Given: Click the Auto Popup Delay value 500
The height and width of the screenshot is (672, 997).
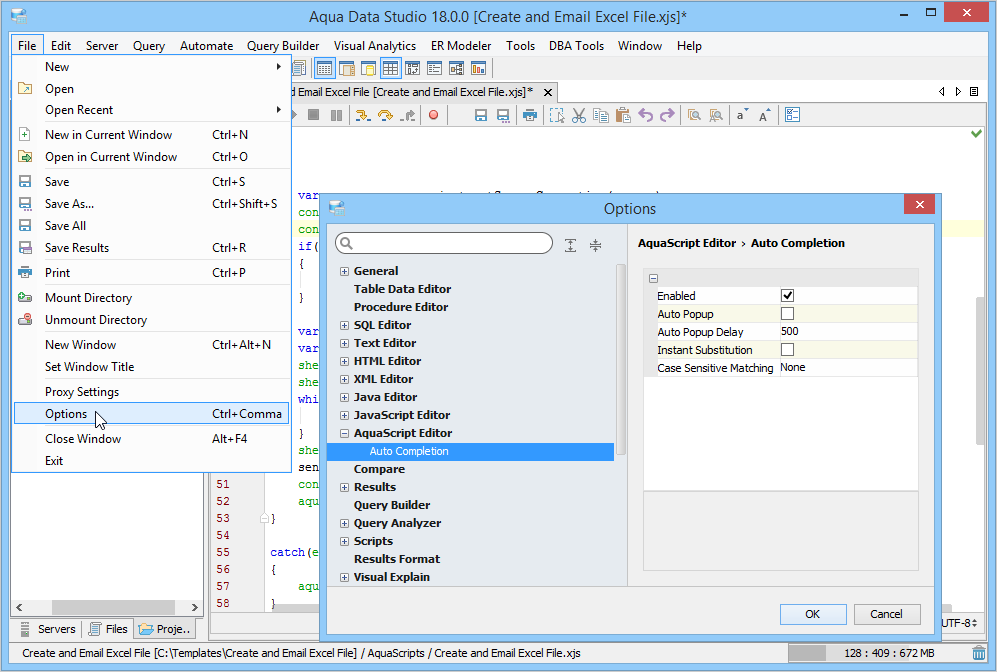Looking at the screenshot, I should 848,331.
